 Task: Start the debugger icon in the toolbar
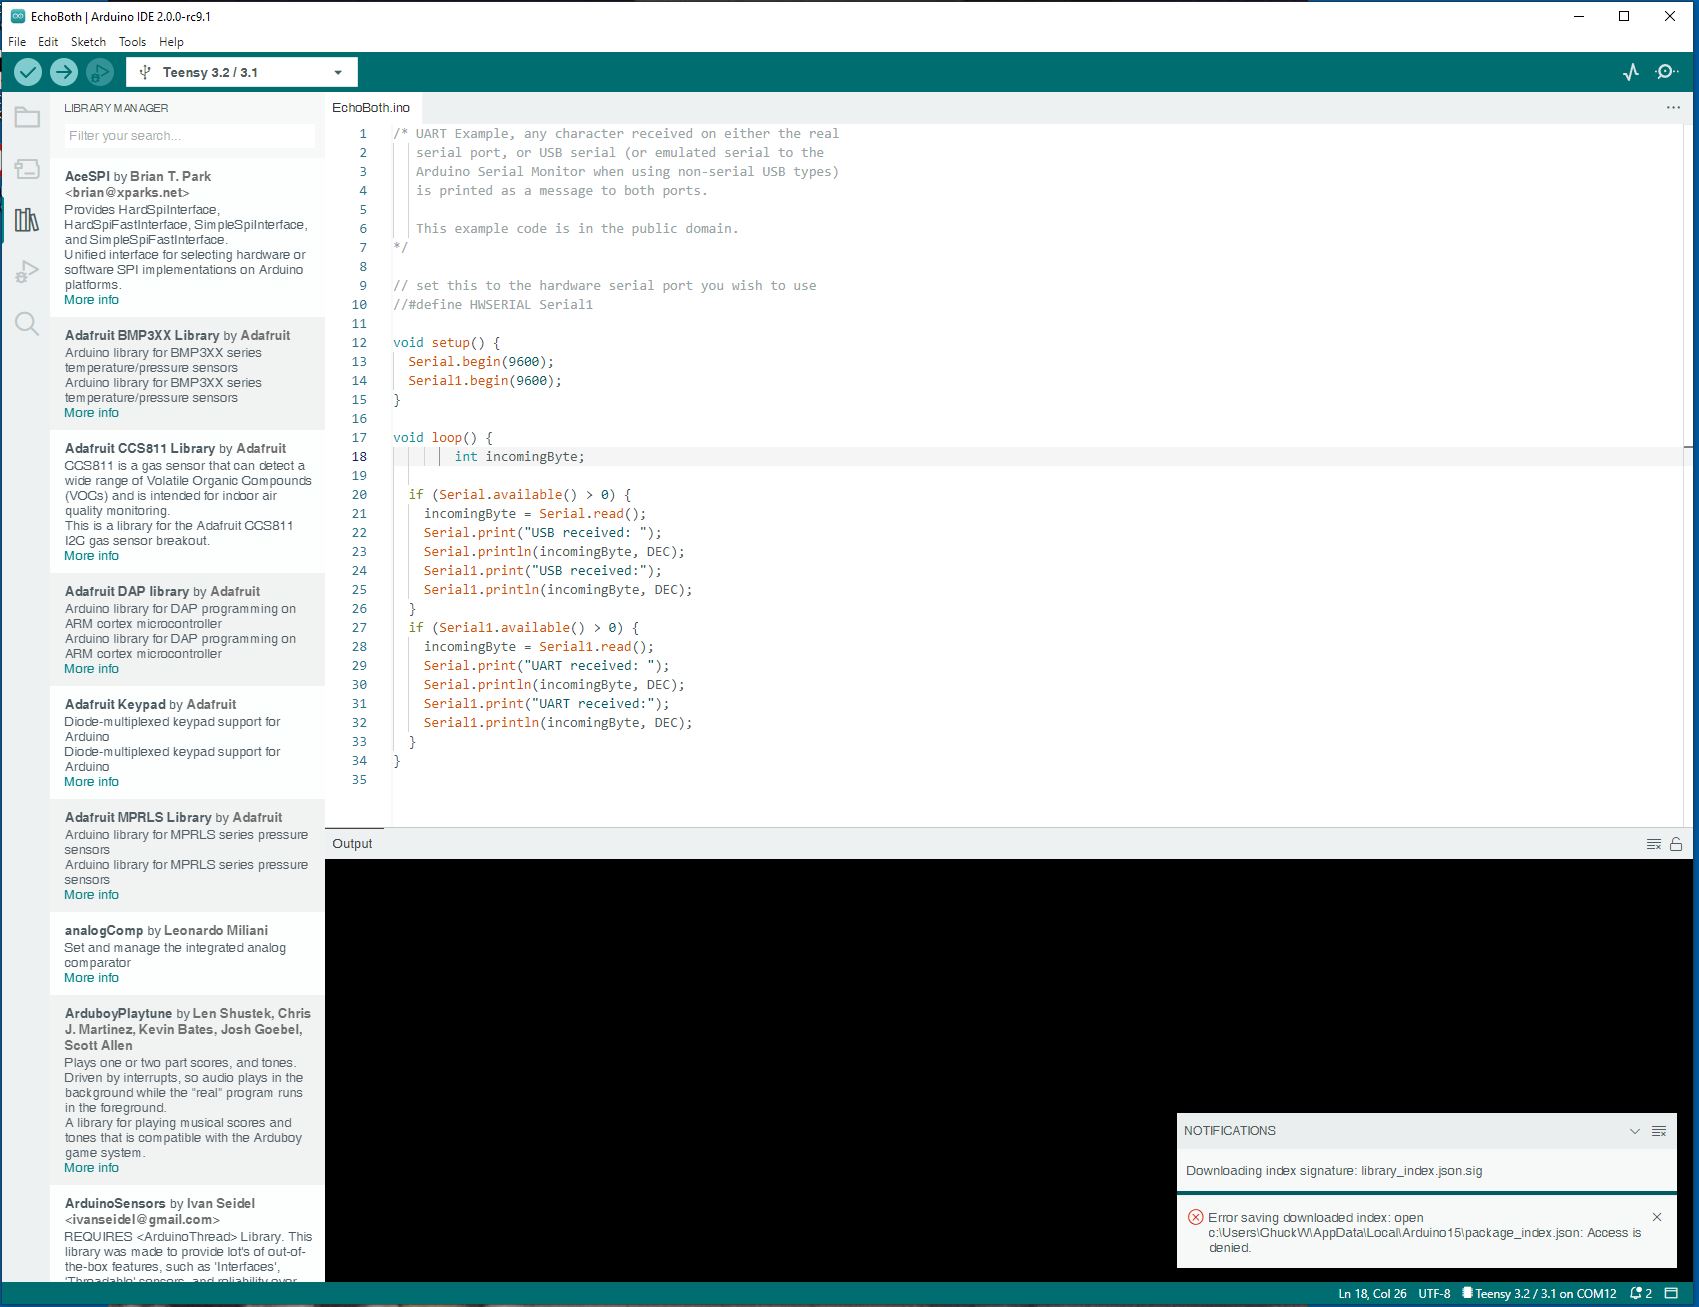coord(99,71)
